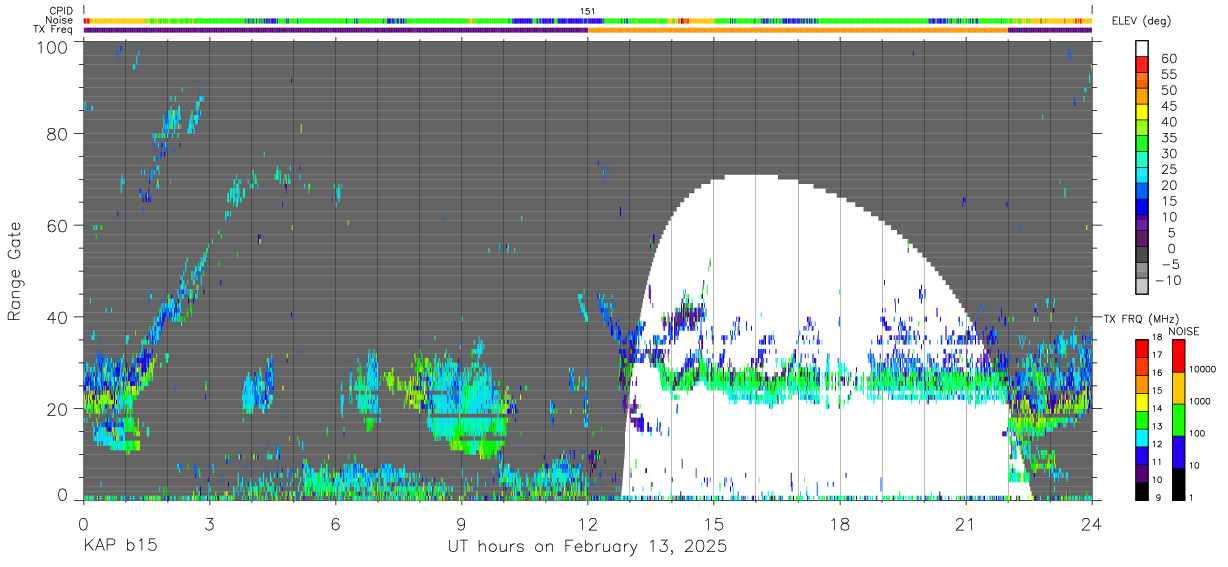The height and width of the screenshot is (567, 1228).
Task: Pick the white top swatch of the ELEV color bar
Action: (x=1142, y=48)
